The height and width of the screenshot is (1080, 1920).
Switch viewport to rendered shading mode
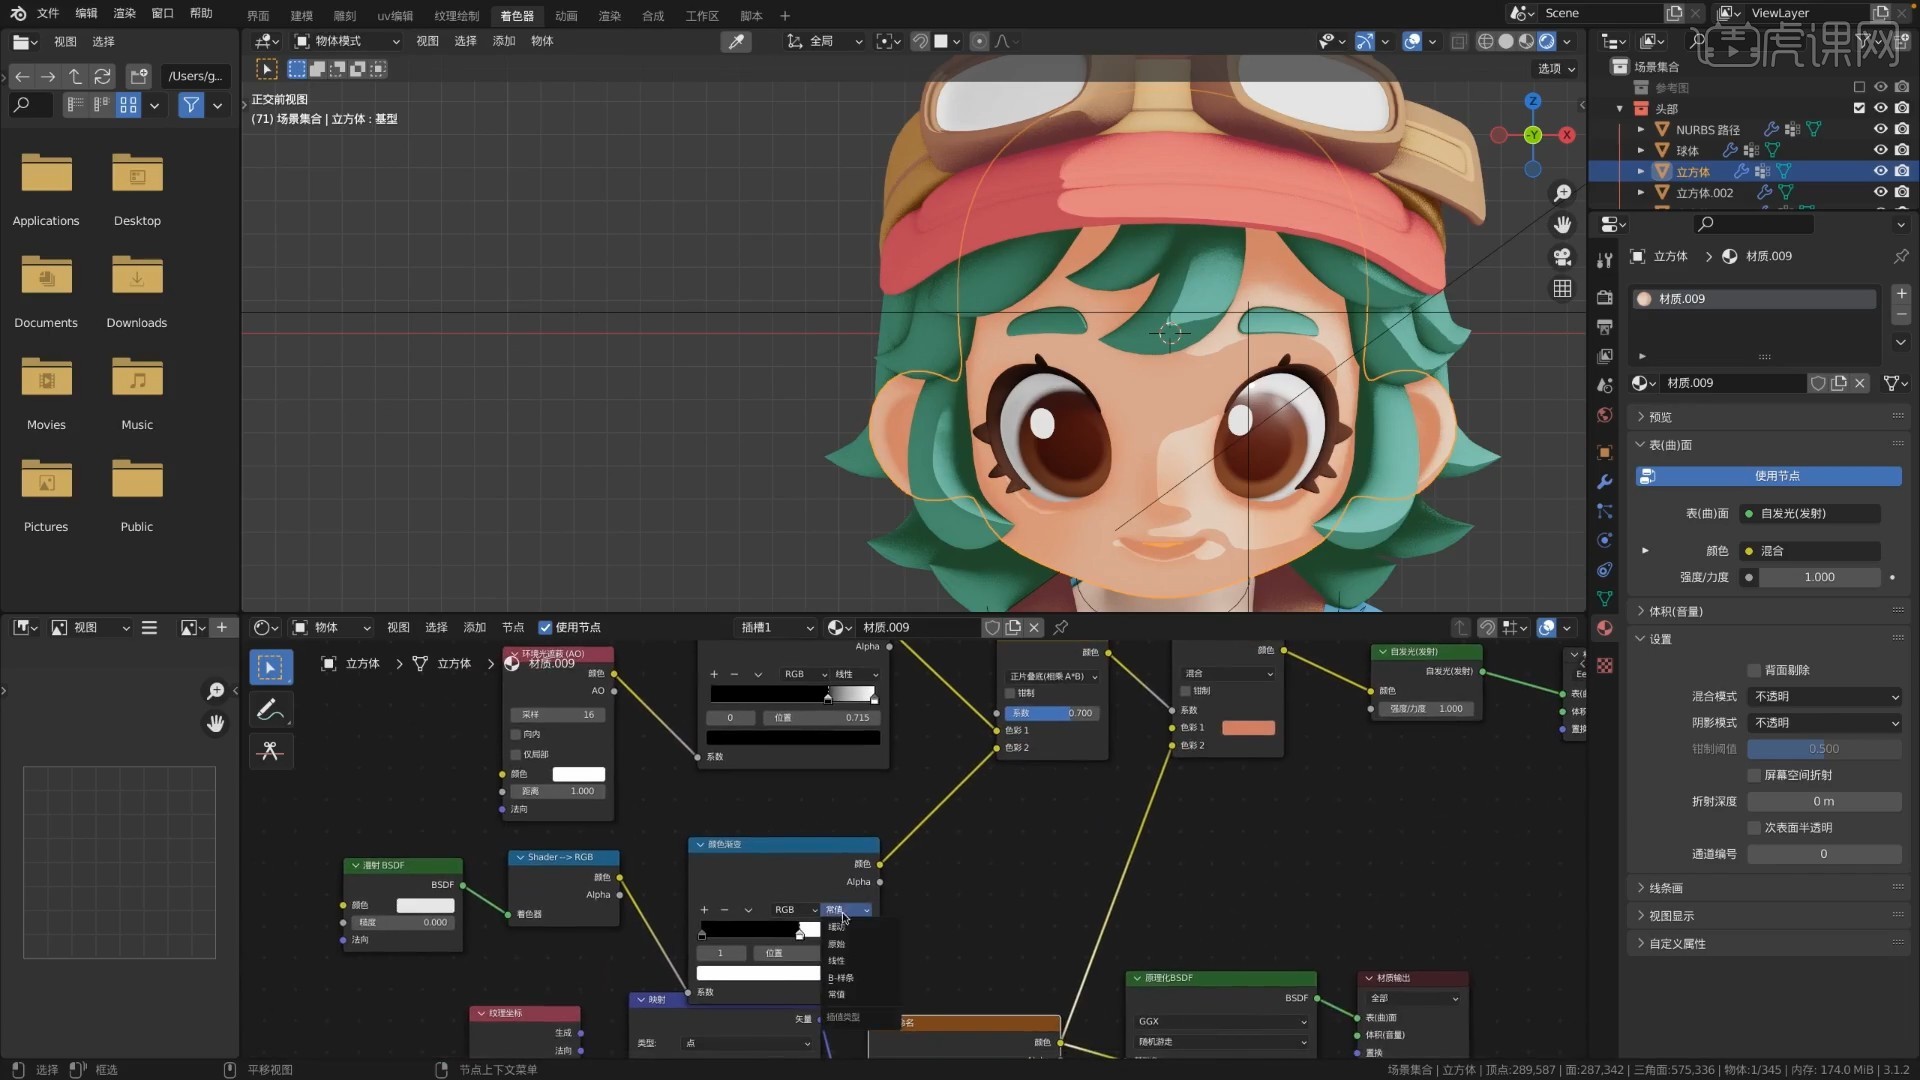(x=1548, y=41)
